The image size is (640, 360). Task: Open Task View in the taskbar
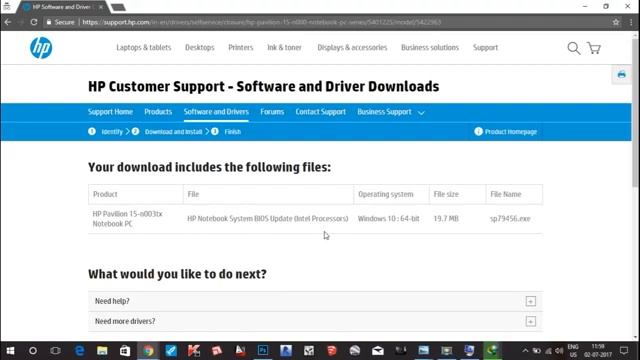[56, 351]
